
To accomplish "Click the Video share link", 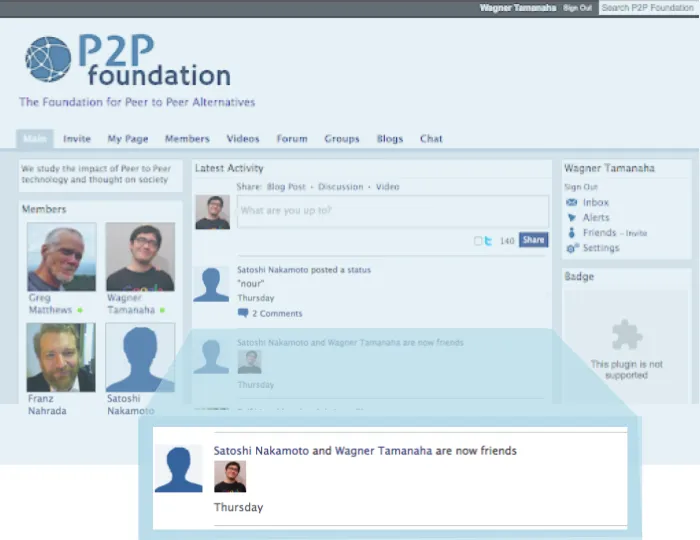I will pos(388,187).
